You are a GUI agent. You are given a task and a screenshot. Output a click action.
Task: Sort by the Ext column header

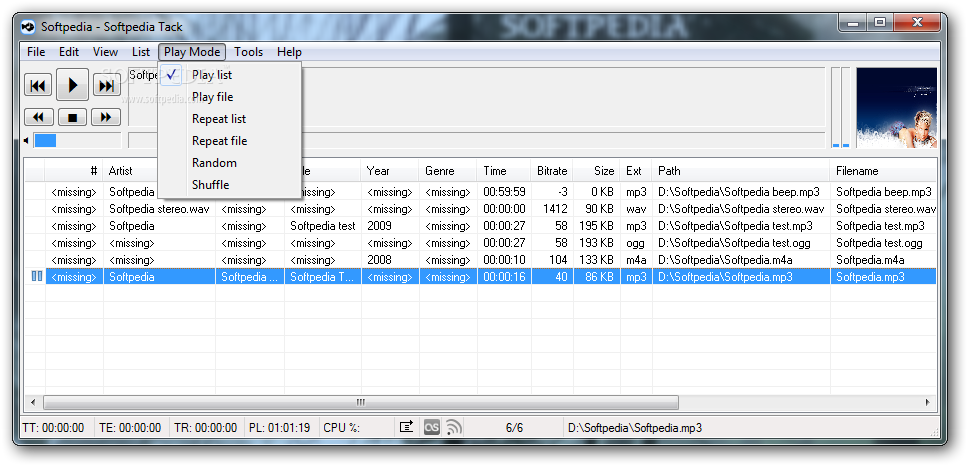pos(636,171)
